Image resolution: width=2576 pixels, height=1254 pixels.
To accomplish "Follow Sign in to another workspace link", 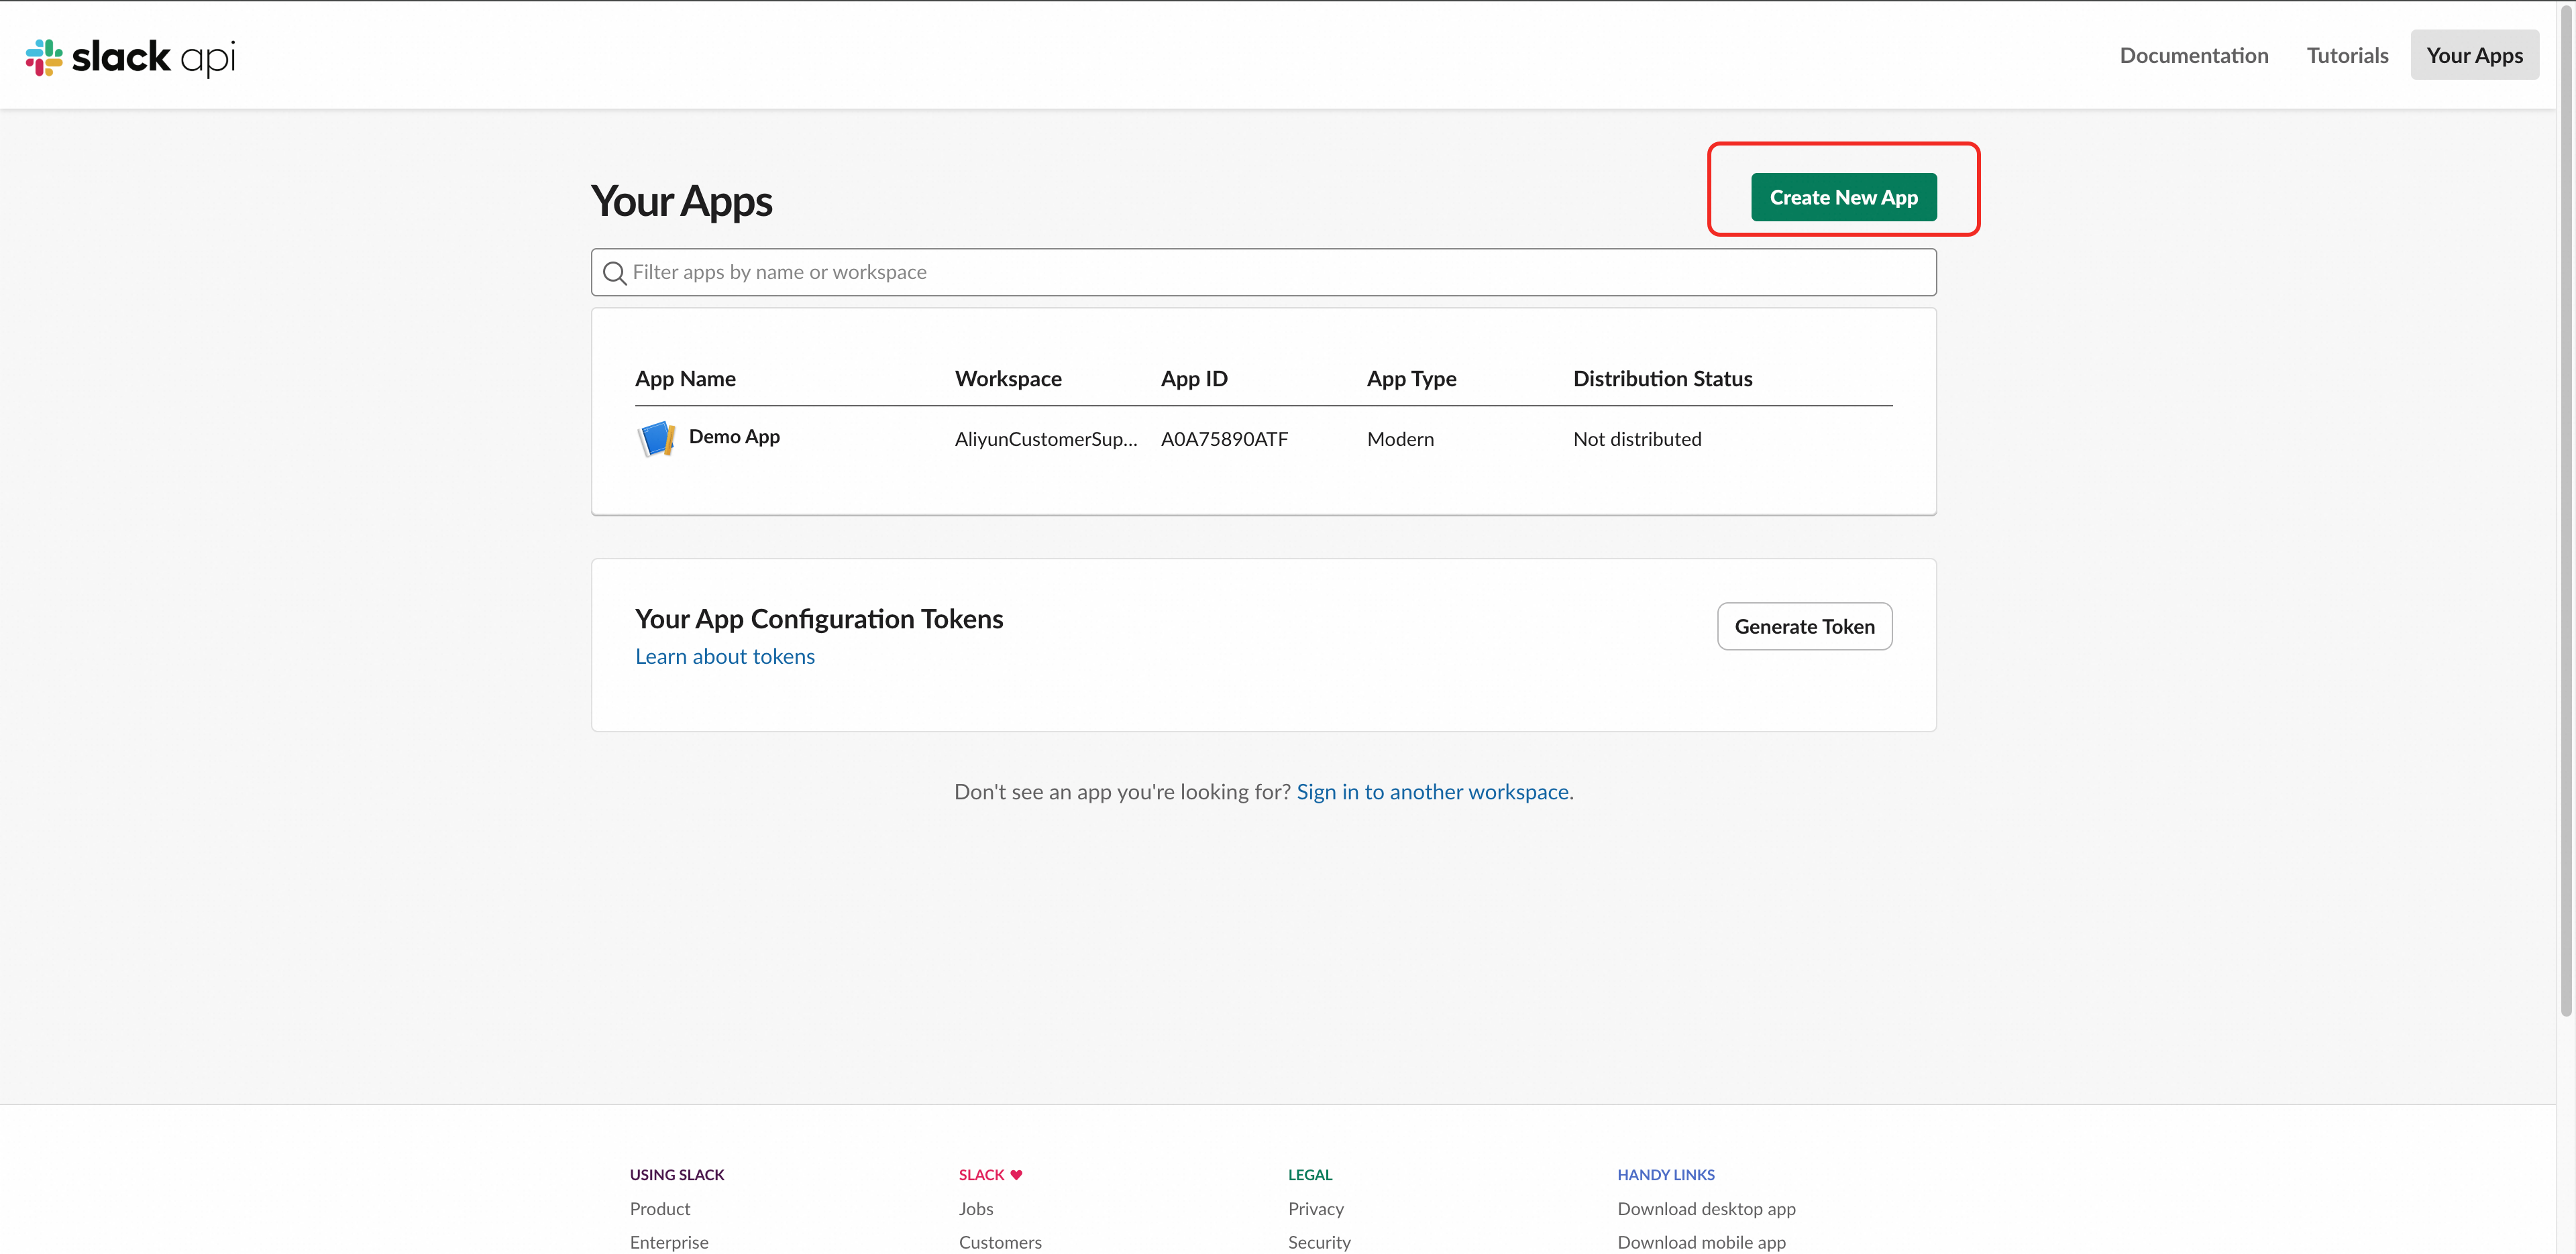I will [x=1432, y=791].
